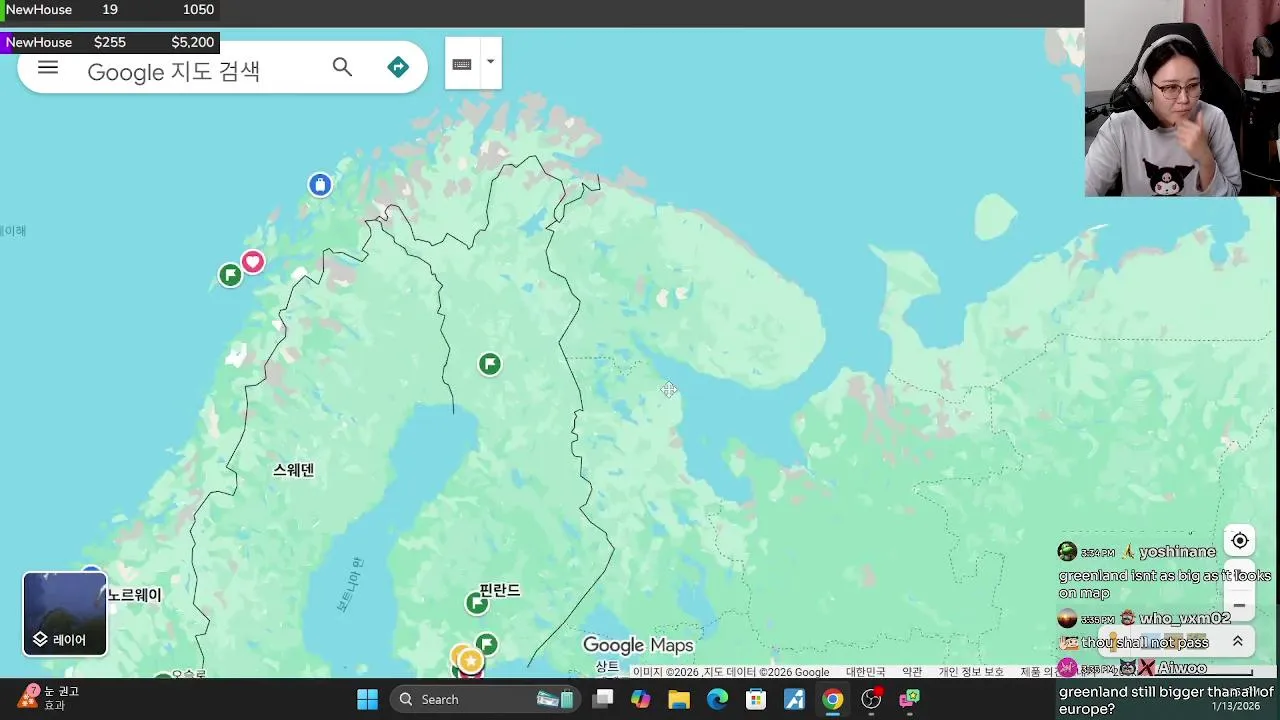Open OBS Studio from the taskbar
The width and height of the screenshot is (1280, 720).
tap(871, 699)
